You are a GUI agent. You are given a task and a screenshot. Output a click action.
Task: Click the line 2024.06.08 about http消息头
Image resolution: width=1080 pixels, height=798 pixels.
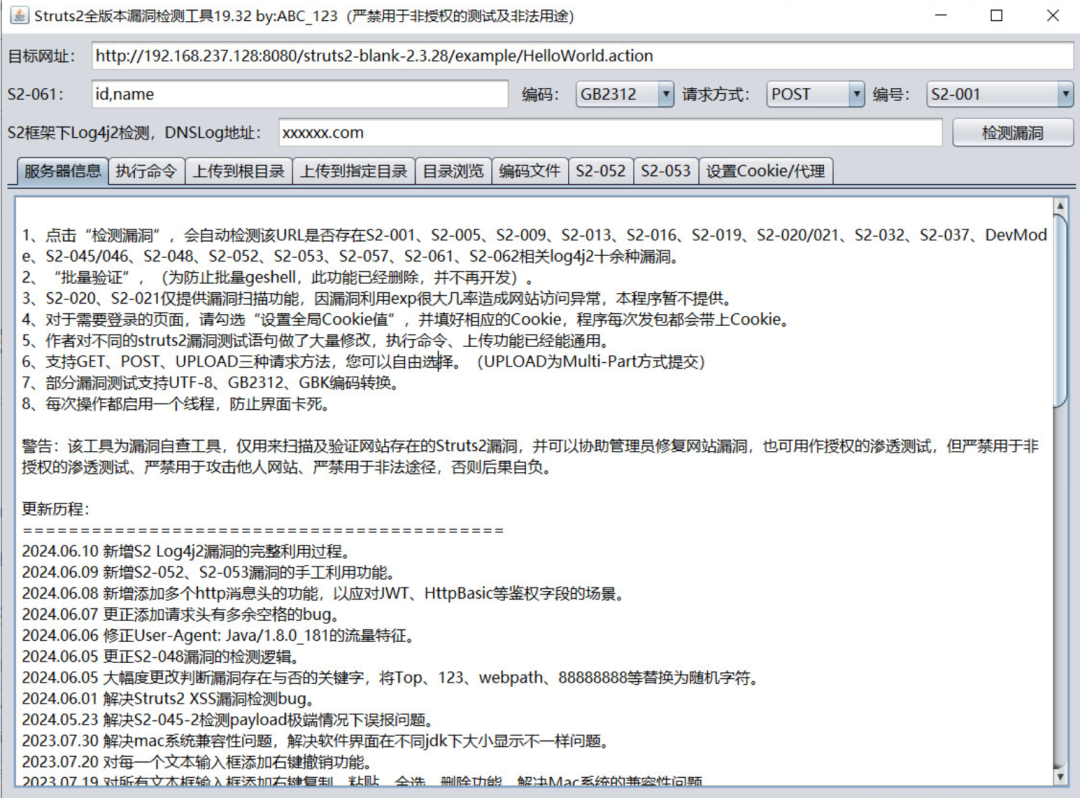pyautogui.click(x=322, y=594)
